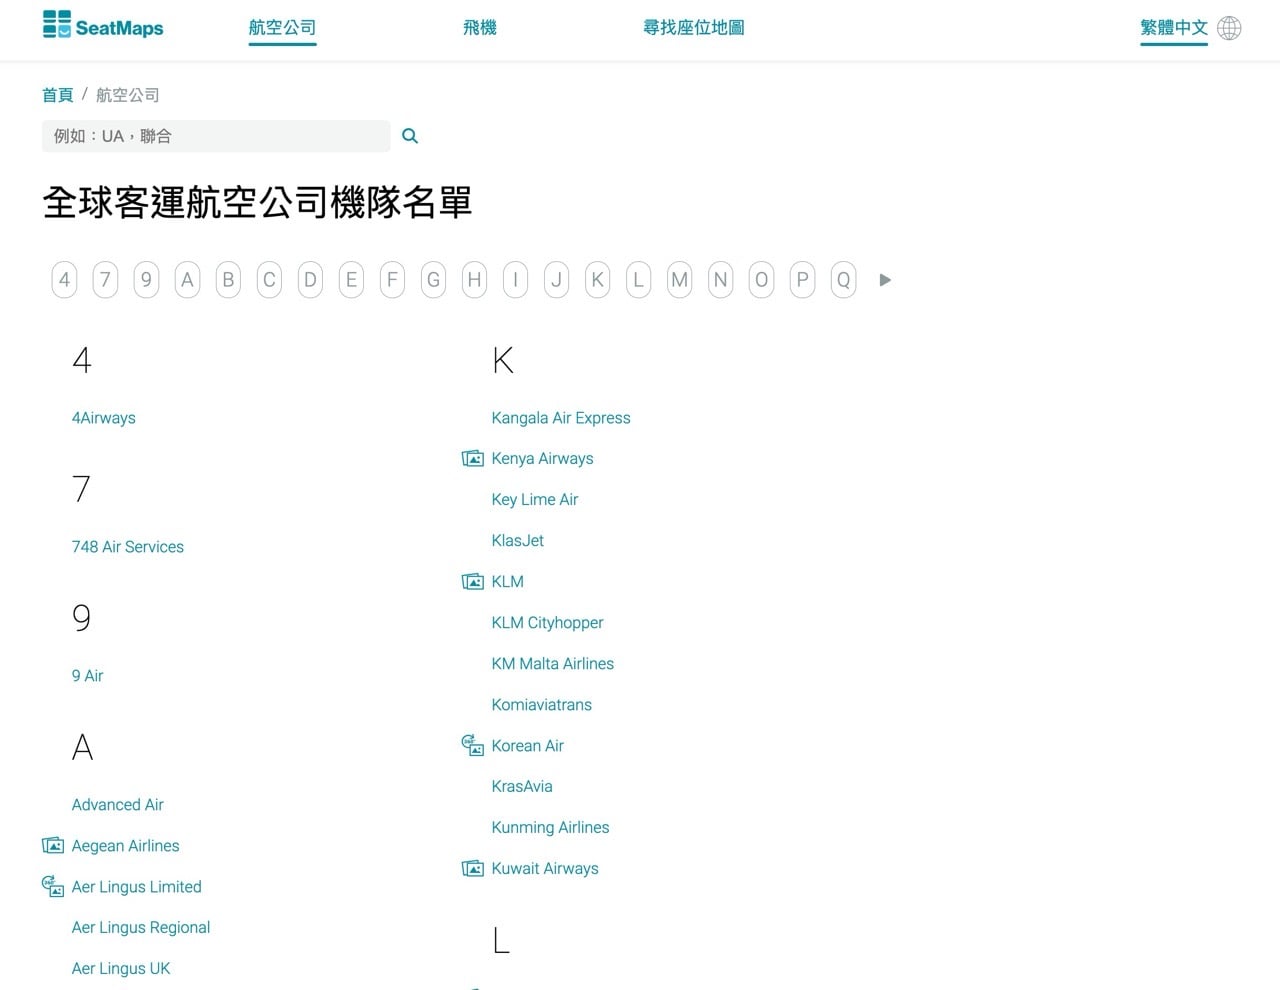Click the search magnifier icon
Screen dimensions: 1280x990
tap(410, 135)
